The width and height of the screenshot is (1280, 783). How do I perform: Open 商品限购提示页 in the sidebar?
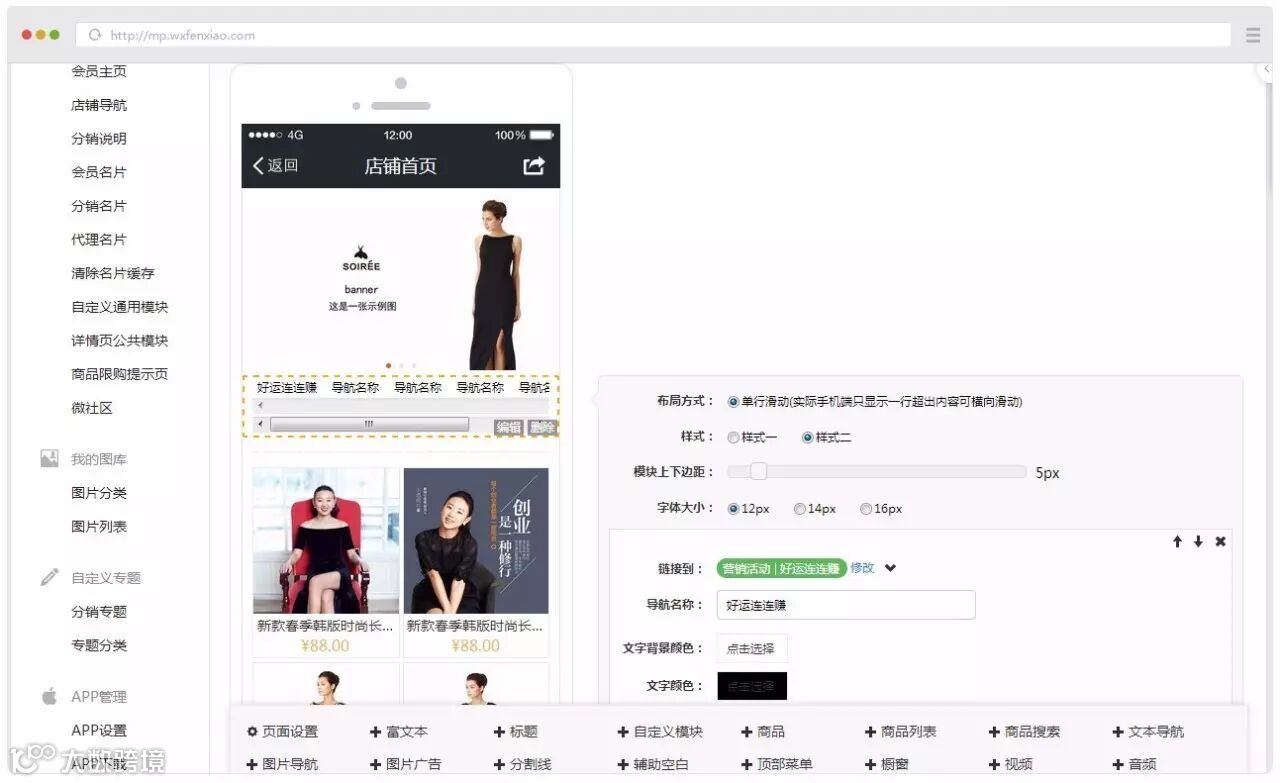pos(120,374)
